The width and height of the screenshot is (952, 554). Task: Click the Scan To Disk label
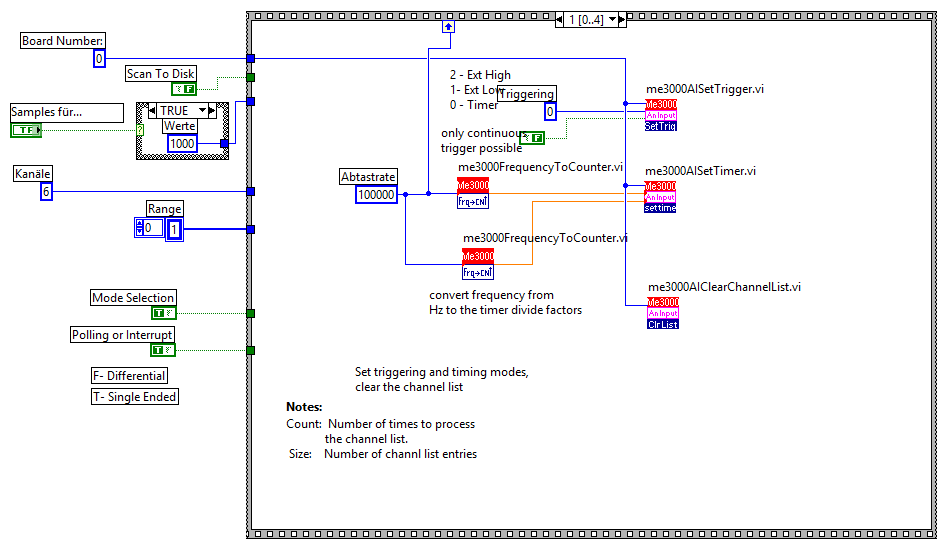[x=161, y=74]
